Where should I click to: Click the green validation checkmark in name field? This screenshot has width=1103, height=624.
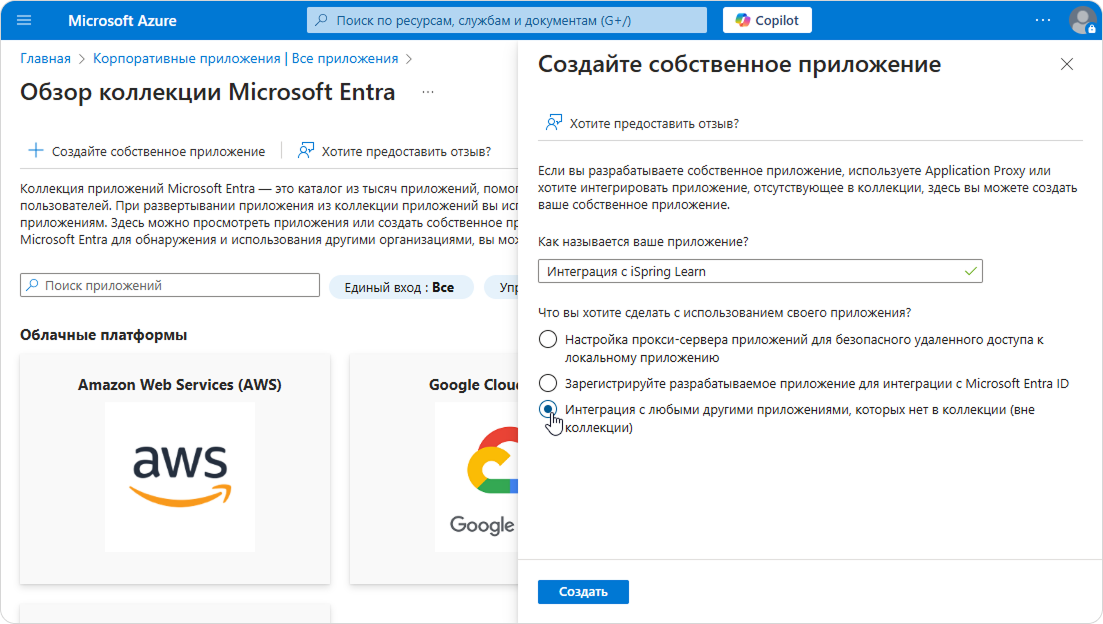pos(971,272)
